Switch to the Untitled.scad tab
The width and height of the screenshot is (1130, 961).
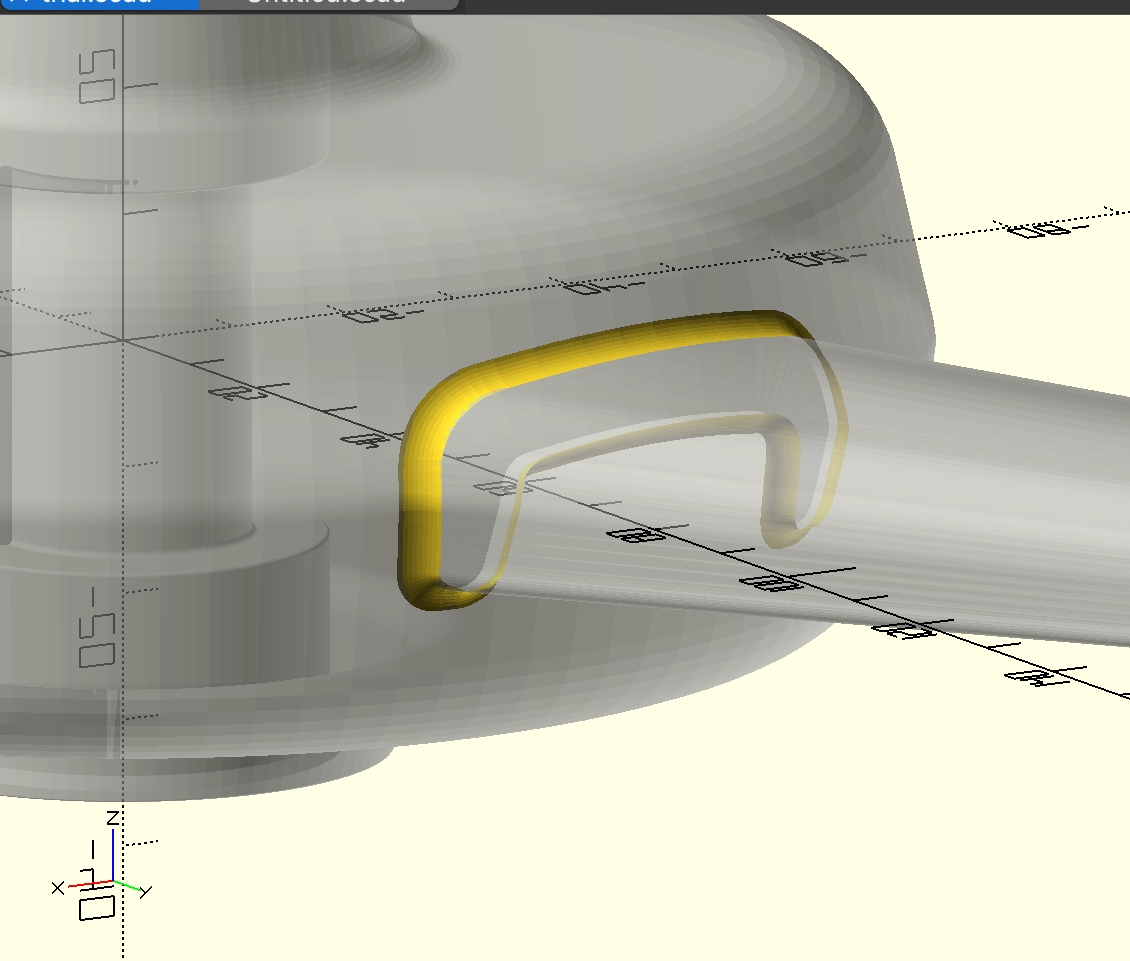point(328,3)
